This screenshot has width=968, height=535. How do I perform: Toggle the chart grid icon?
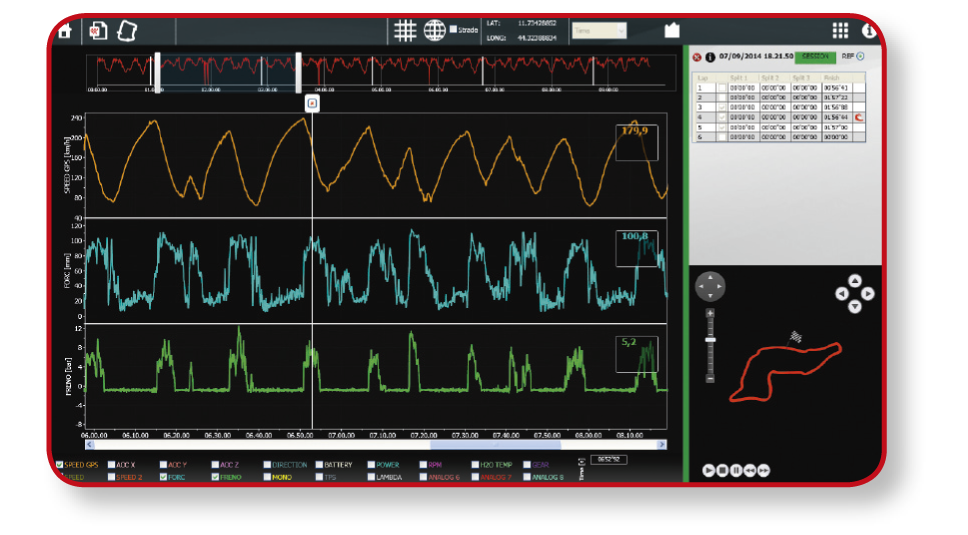pyautogui.click(x=405, y=30)
